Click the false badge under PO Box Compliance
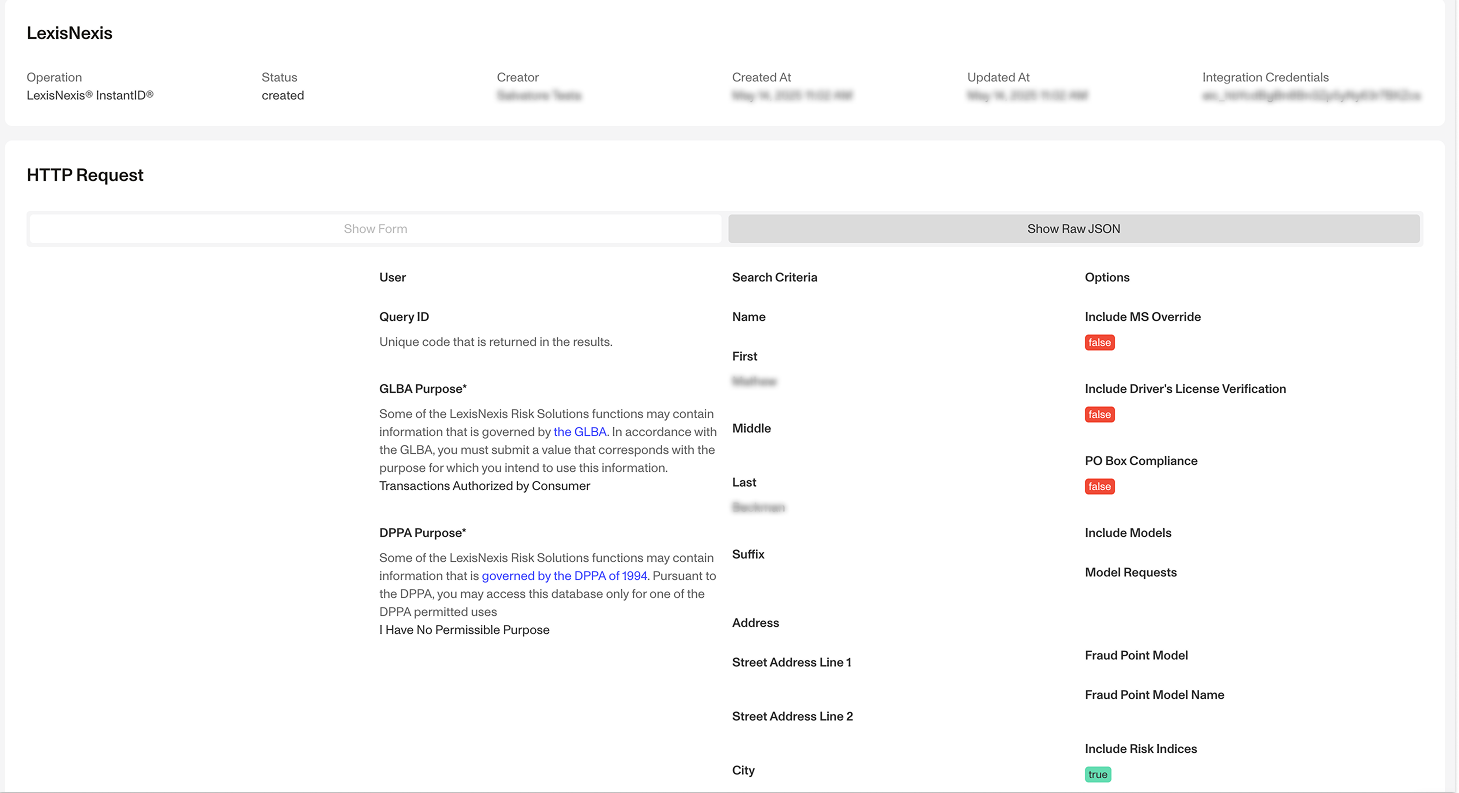 1100,486
